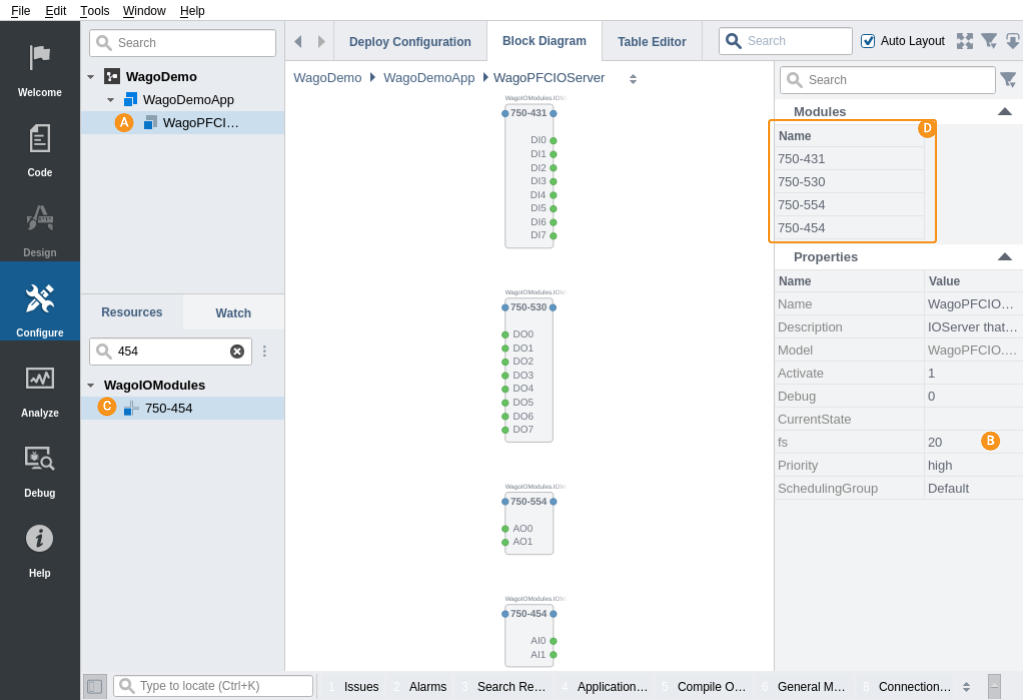Click the Welcome flag icon
This screenshot has width=1023, height=700.
click(x=40, y=60)
